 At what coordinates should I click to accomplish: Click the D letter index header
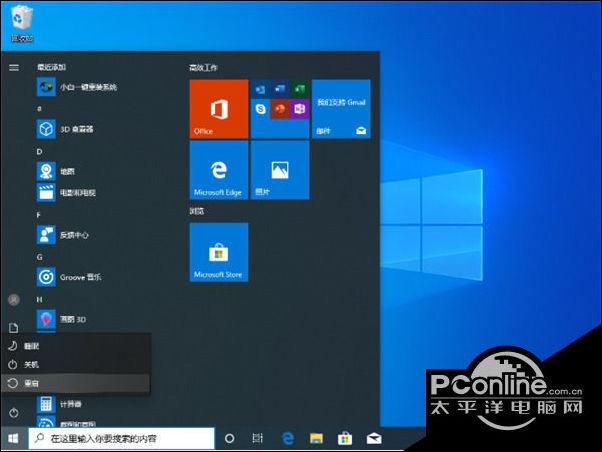coord(39,152)
